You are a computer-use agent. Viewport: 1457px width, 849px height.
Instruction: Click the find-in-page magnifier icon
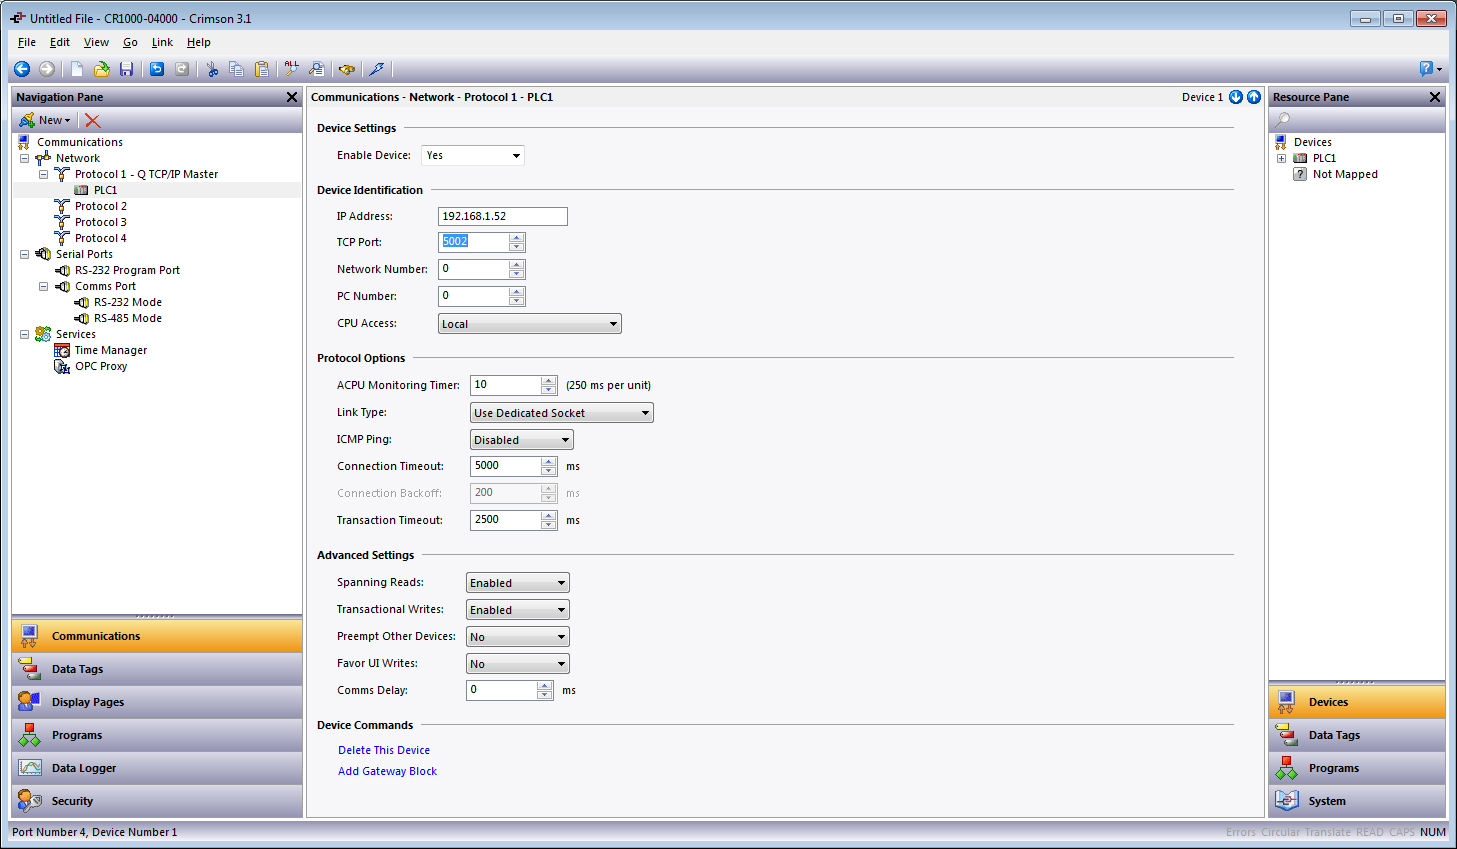point(317,69)
